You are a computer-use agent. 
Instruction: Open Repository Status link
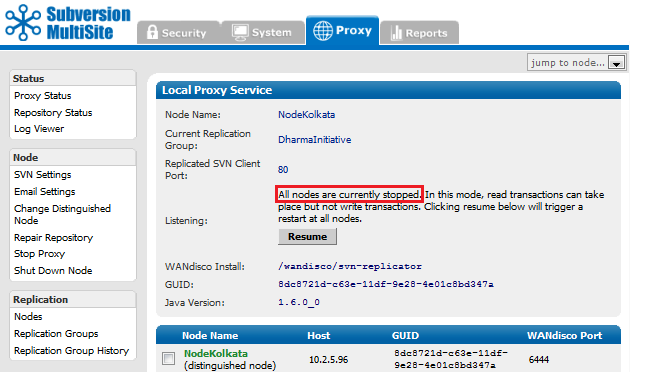53,113
